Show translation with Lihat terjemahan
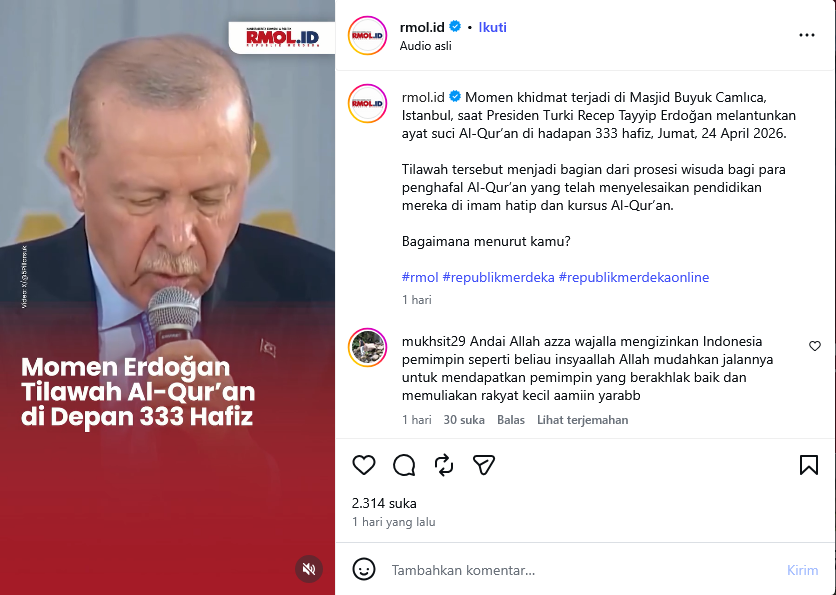The image size is (836, 595). (582, 420)
